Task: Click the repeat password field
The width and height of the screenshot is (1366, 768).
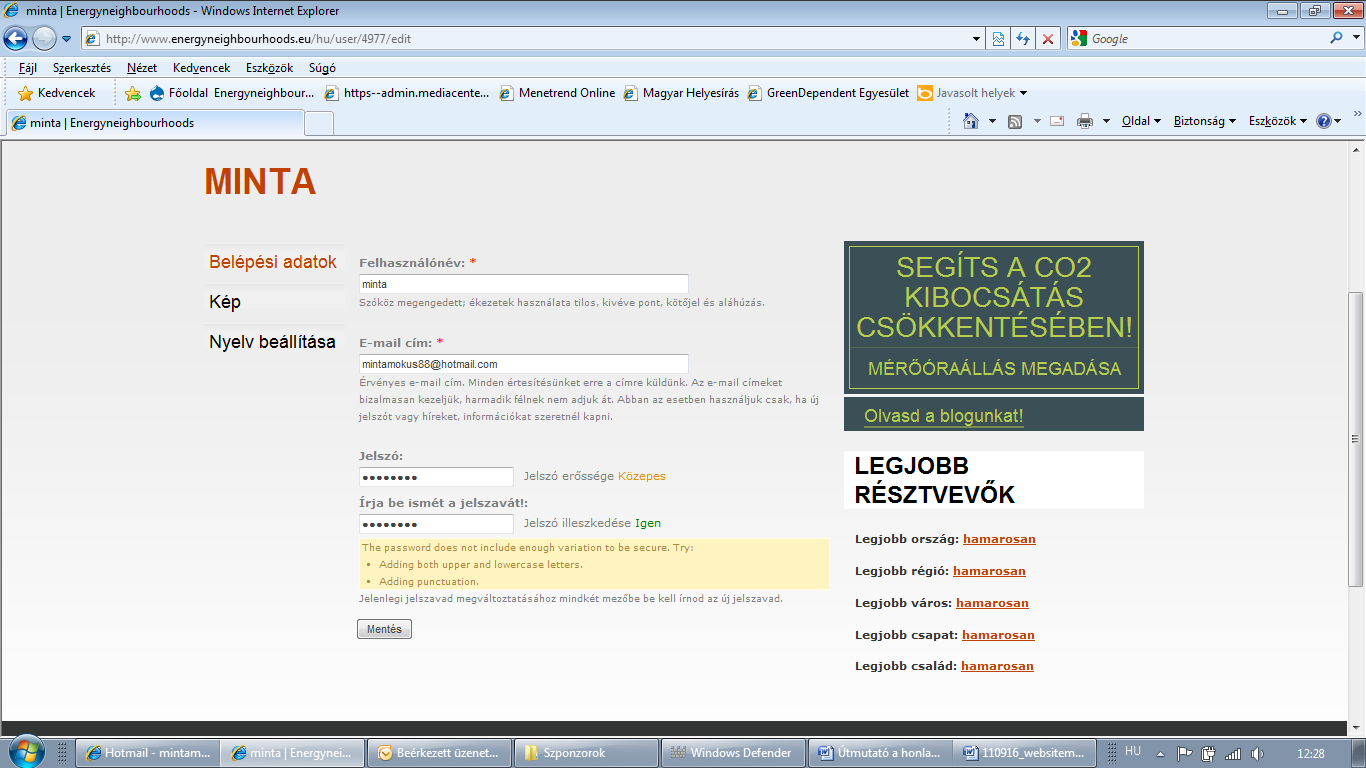Action: tap(436, 524)
